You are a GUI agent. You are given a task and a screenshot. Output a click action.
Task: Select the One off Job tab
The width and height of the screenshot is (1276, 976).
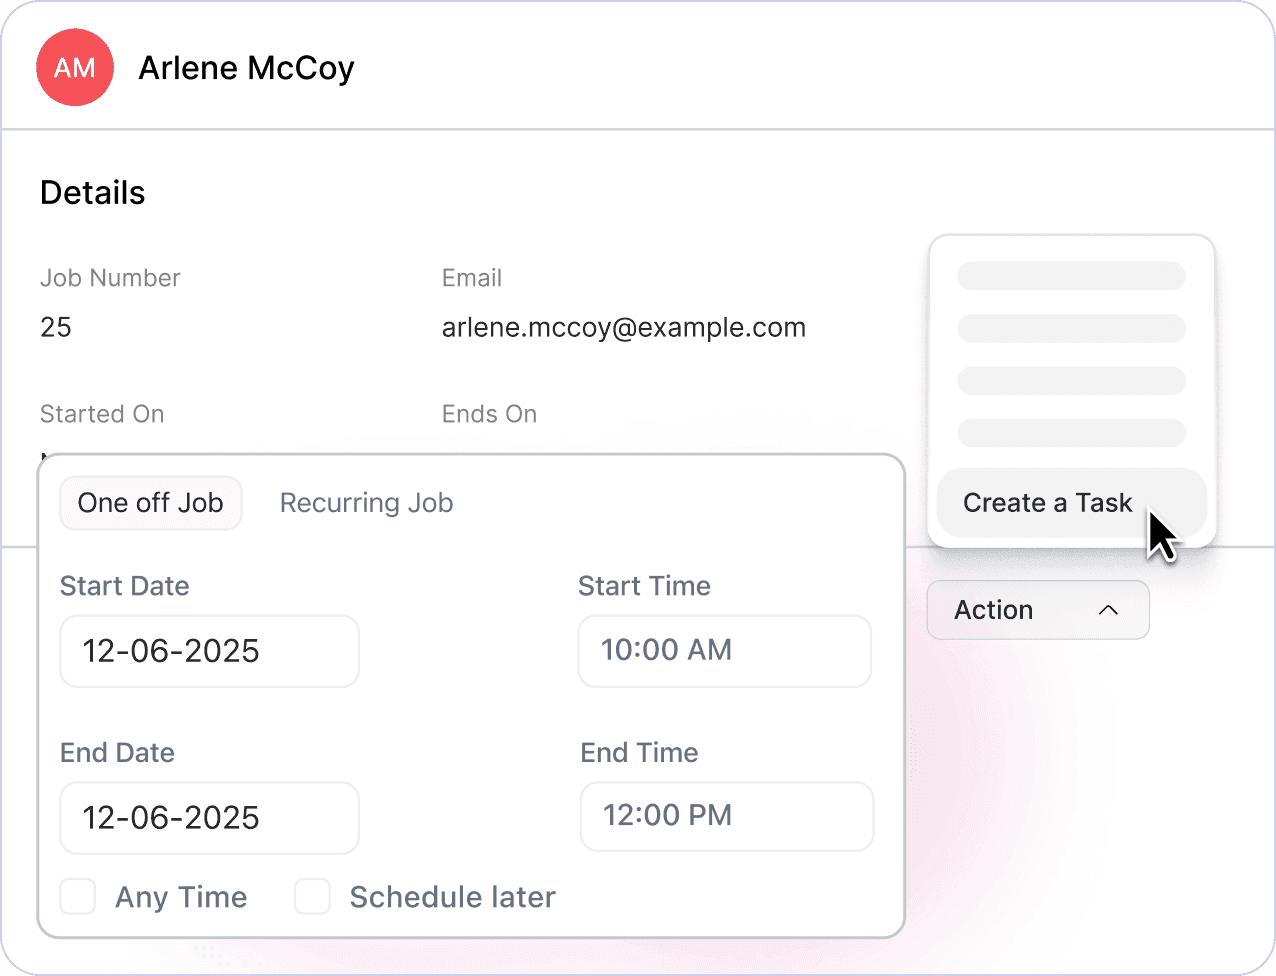pos(151,503)
